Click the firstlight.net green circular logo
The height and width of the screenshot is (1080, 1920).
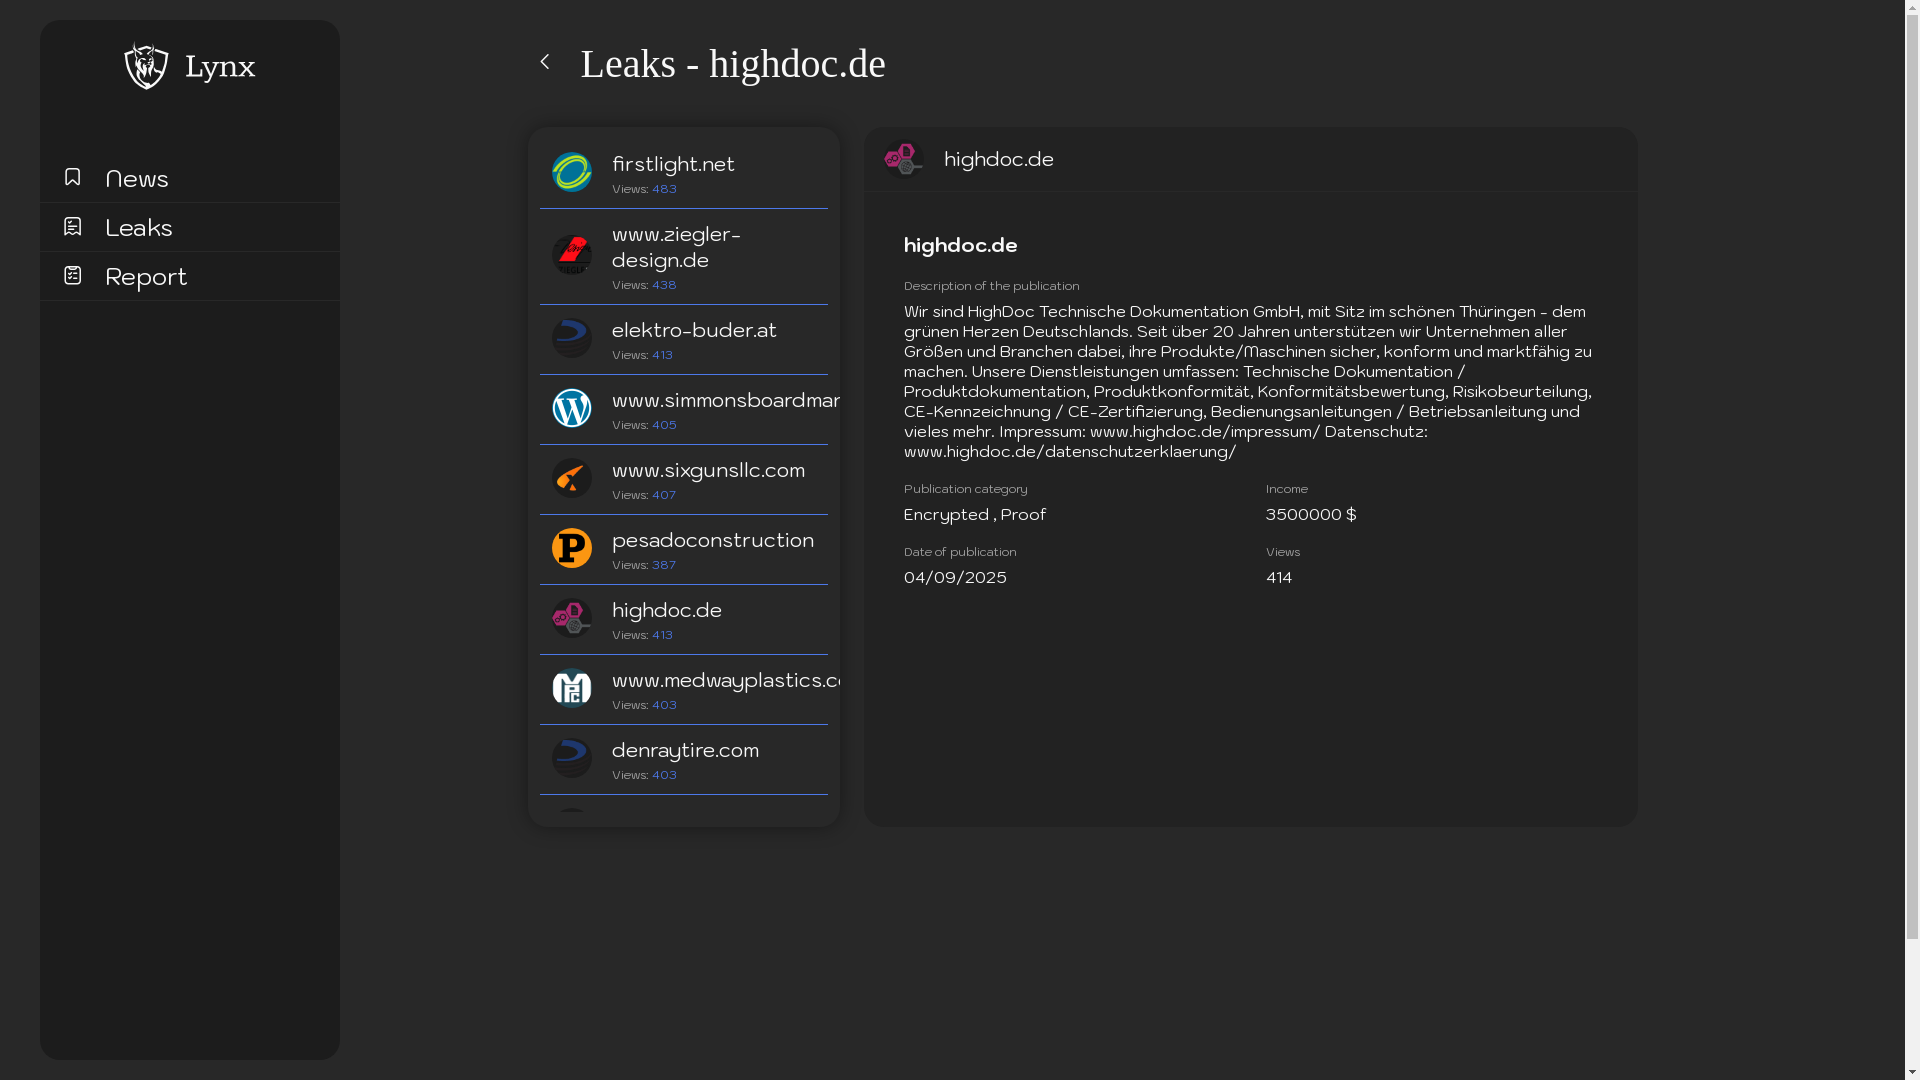[572, 172]
